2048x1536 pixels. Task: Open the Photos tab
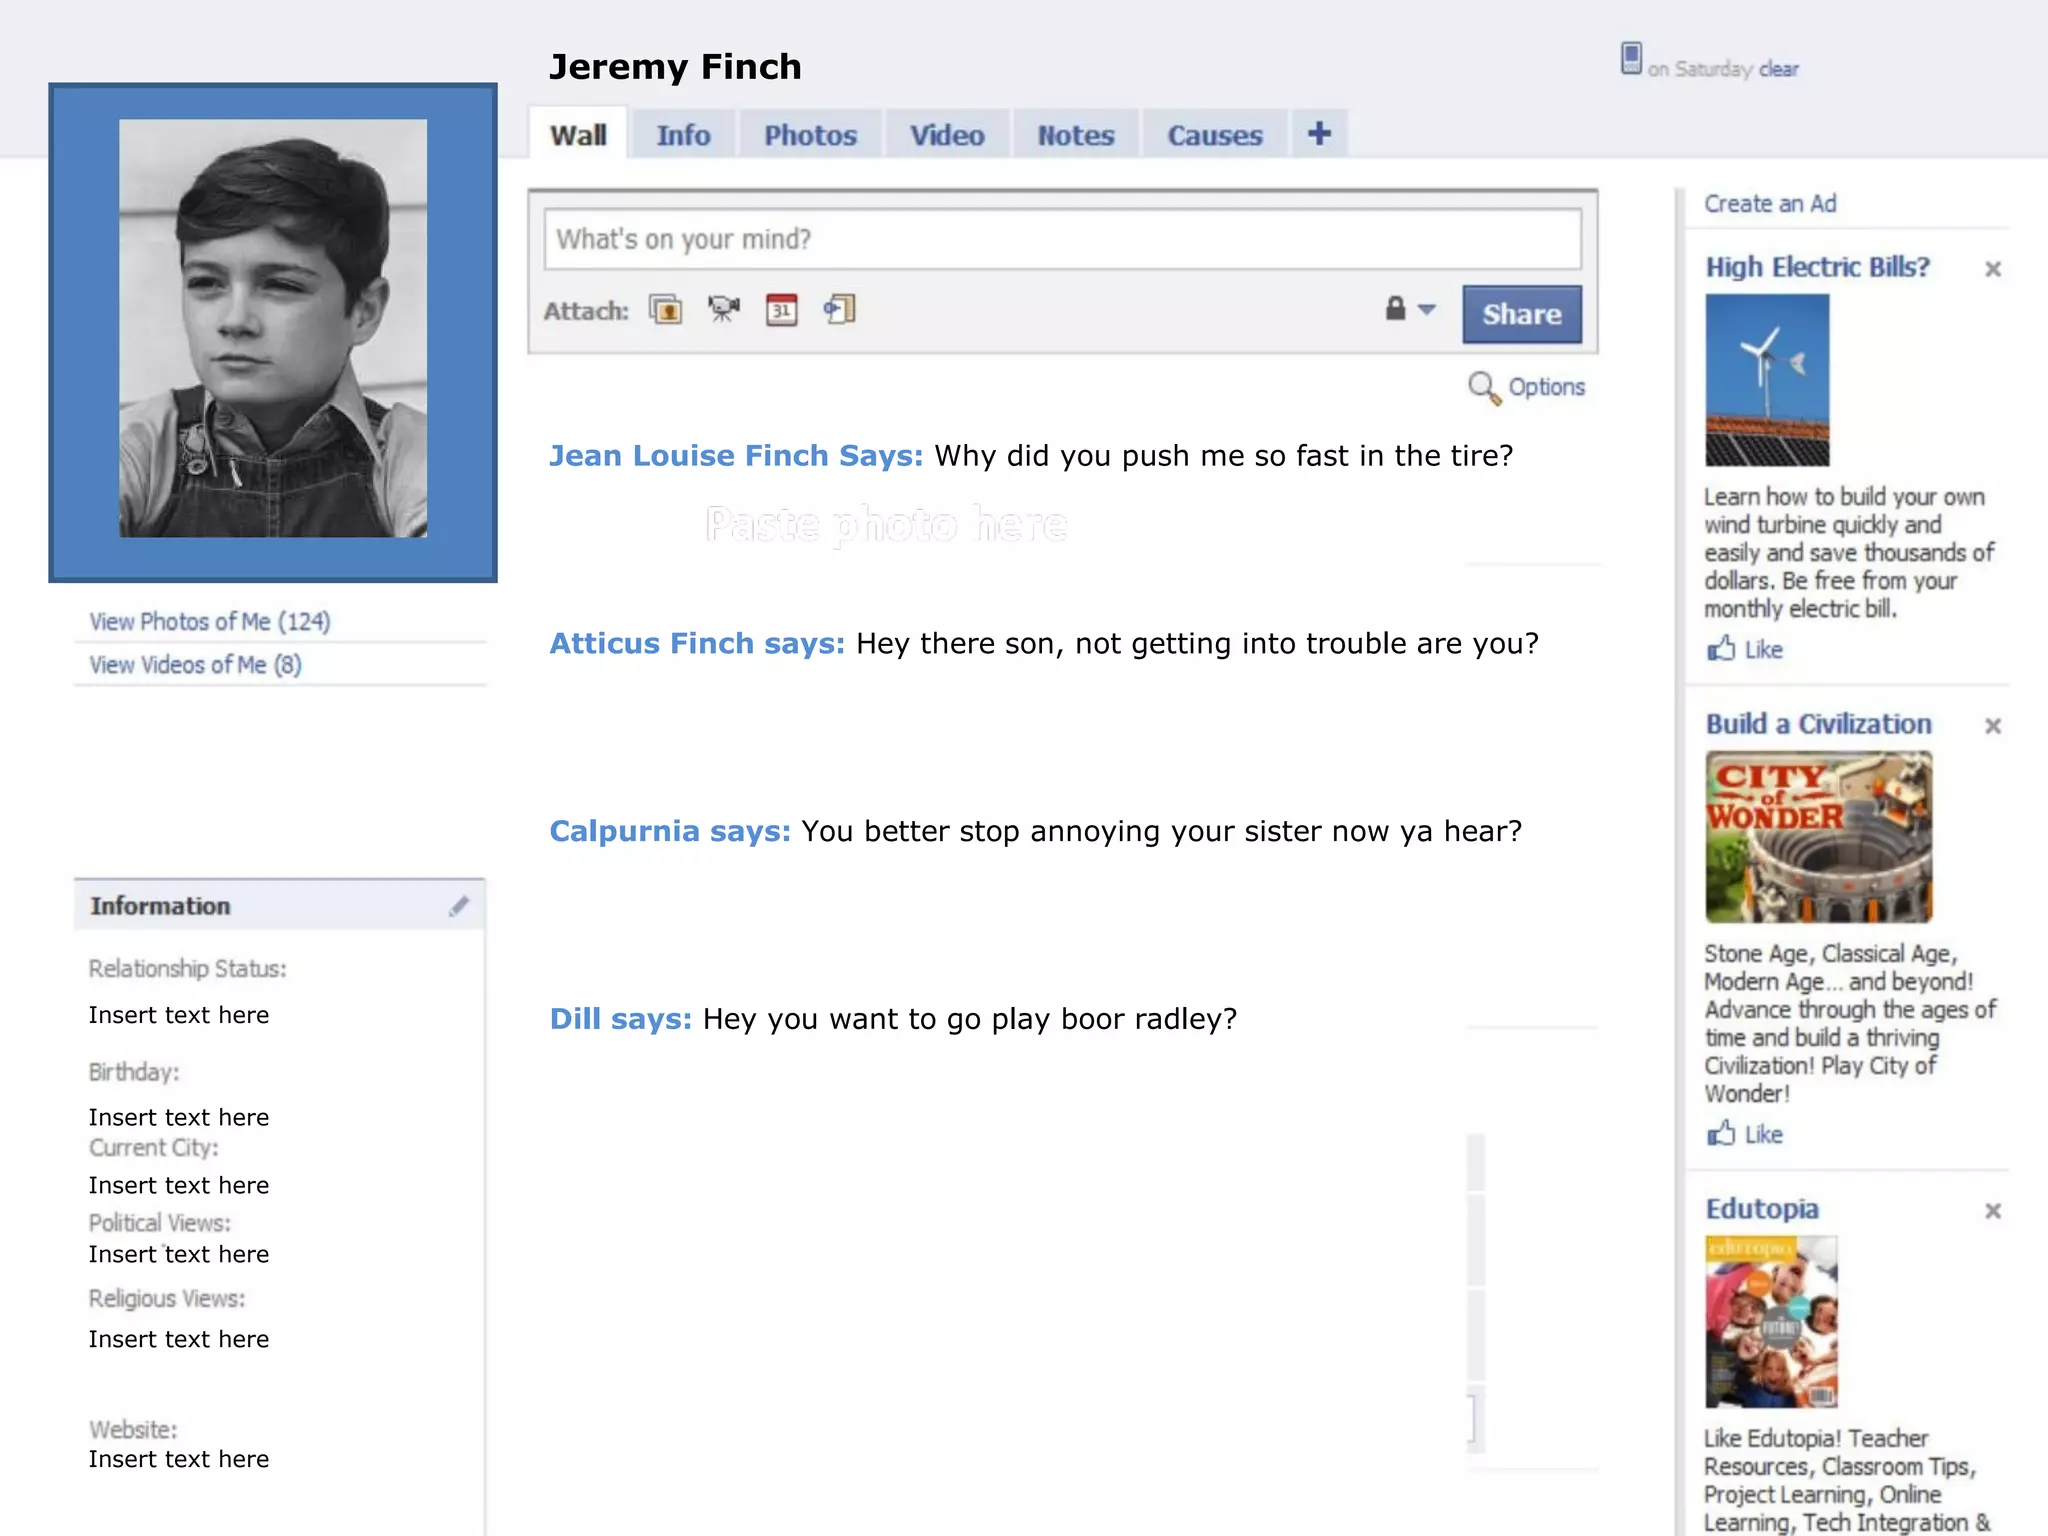(810, 135)
